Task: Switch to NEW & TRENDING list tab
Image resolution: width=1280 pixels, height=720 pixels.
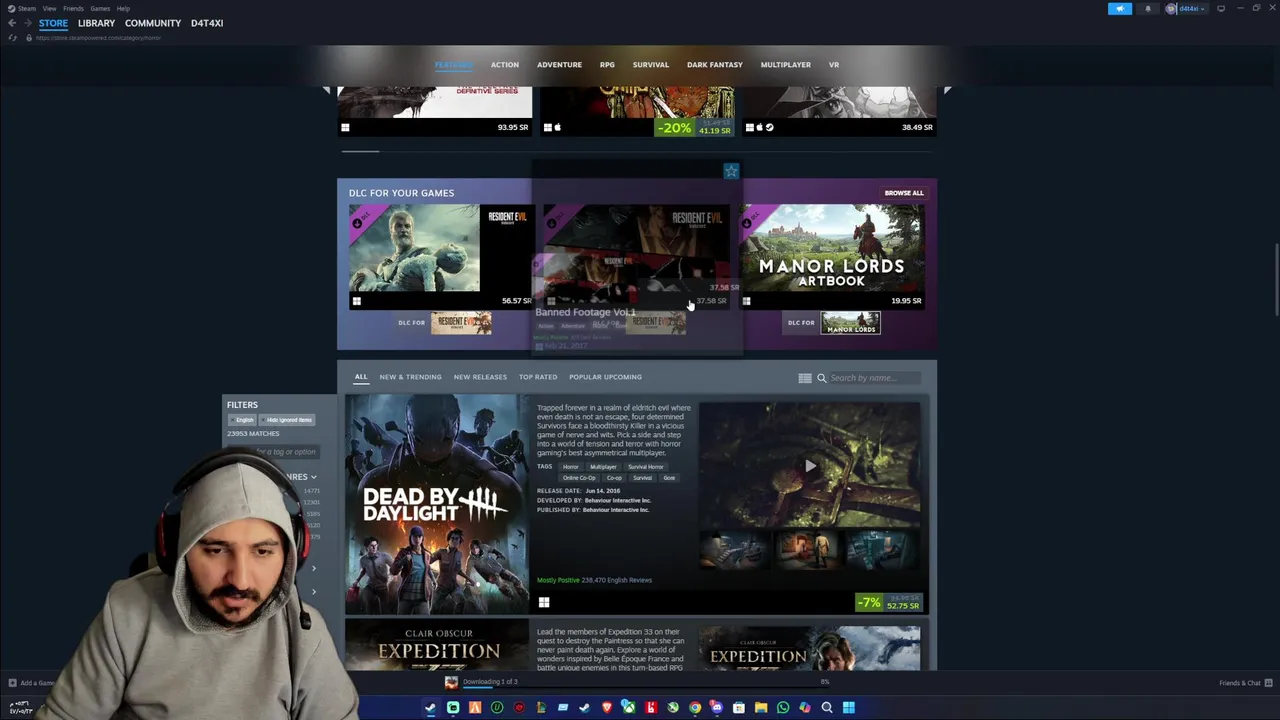Action: [410, 377]
